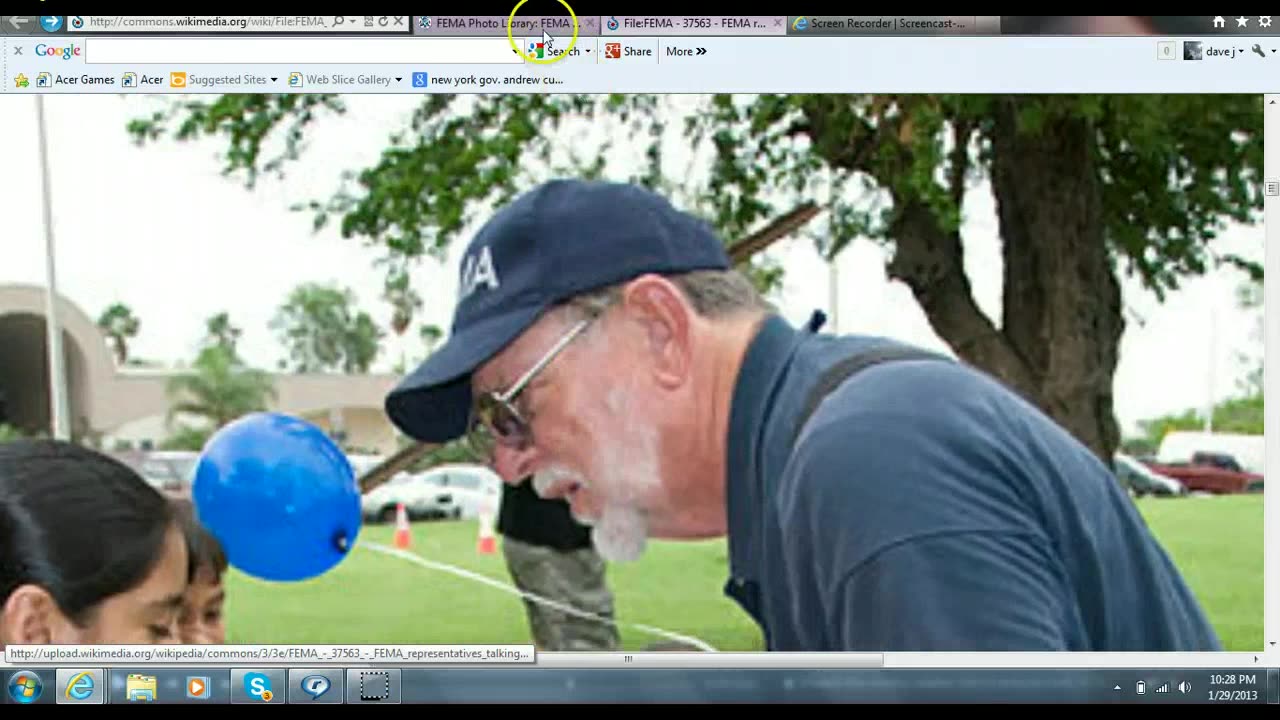This screenshot has width=1280, height=720.
Task: Close the Google Toolbar with its X
Action: (17, 51)
